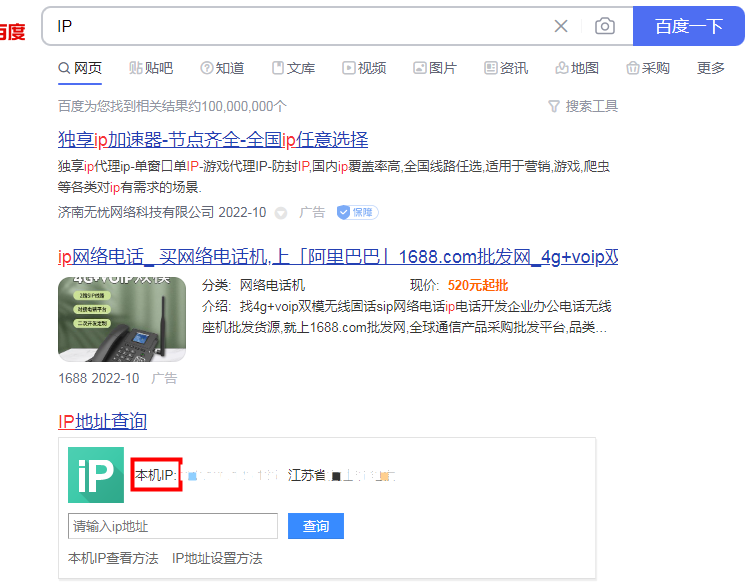The image size is (748, 584).
Task: Open the 本机IP查看方法 link
Action: pos(113,558)
